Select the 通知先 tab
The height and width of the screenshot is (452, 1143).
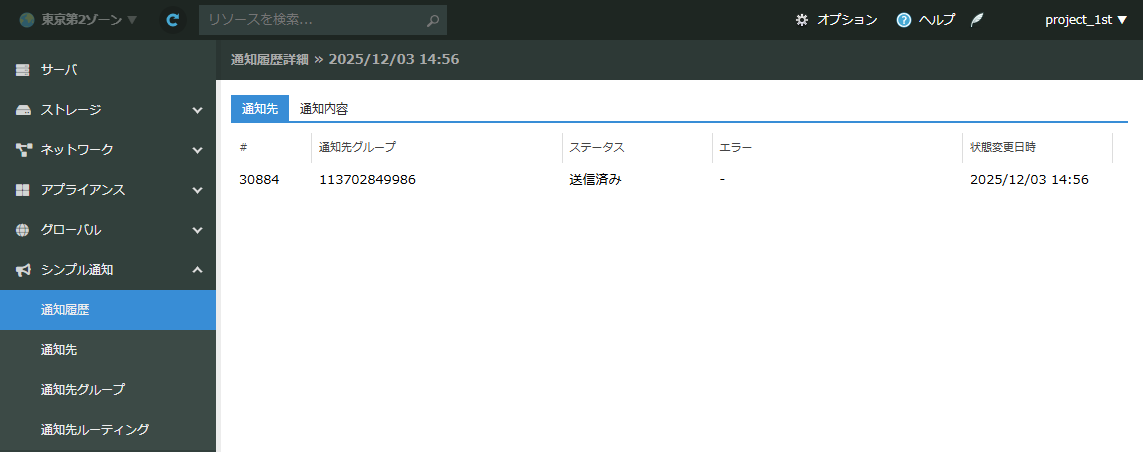259,109
